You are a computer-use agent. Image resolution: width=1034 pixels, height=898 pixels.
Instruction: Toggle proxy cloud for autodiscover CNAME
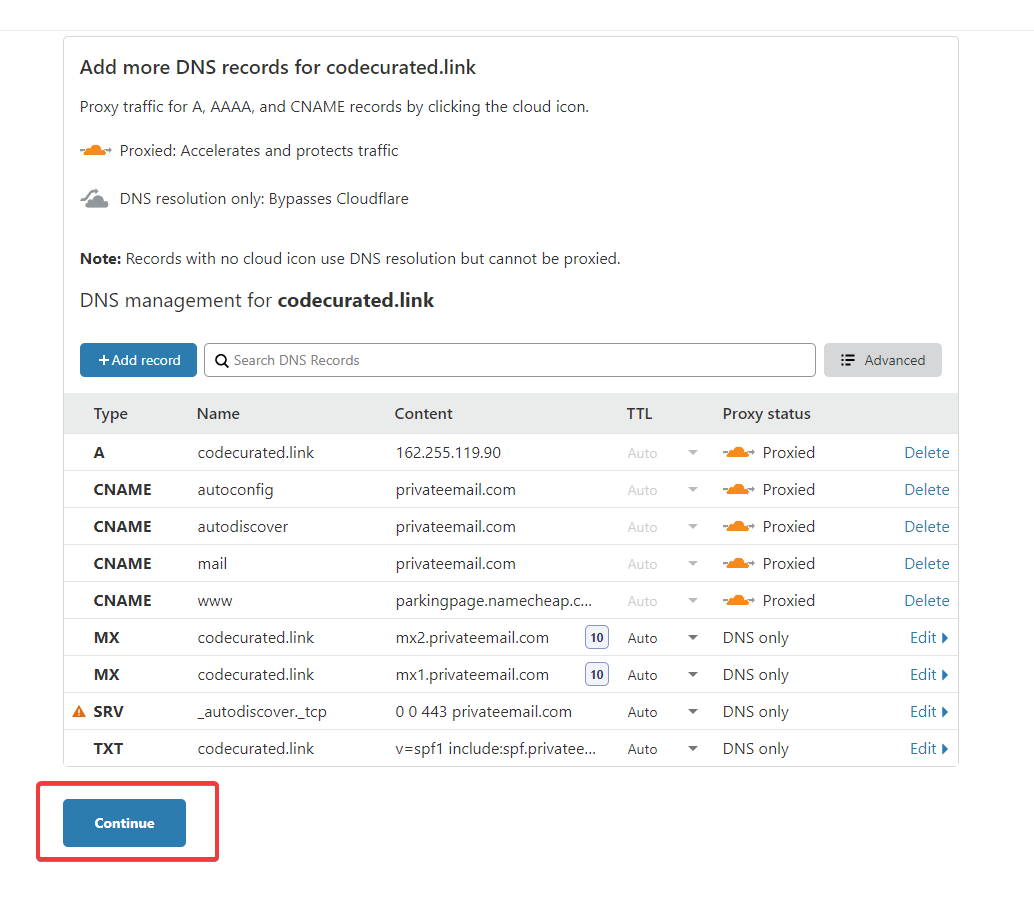(739, 526)
